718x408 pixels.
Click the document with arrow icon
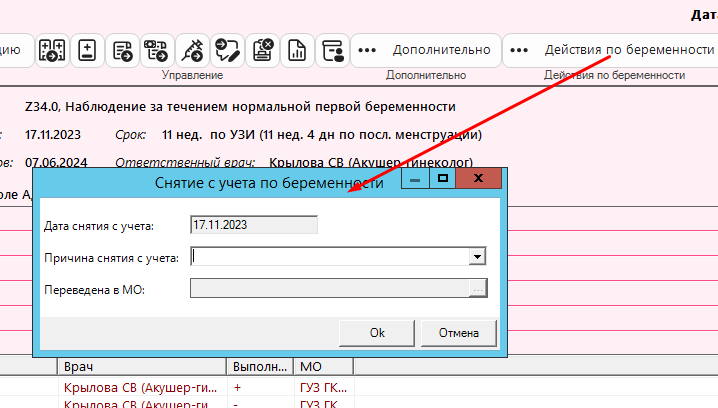point(122,50)
